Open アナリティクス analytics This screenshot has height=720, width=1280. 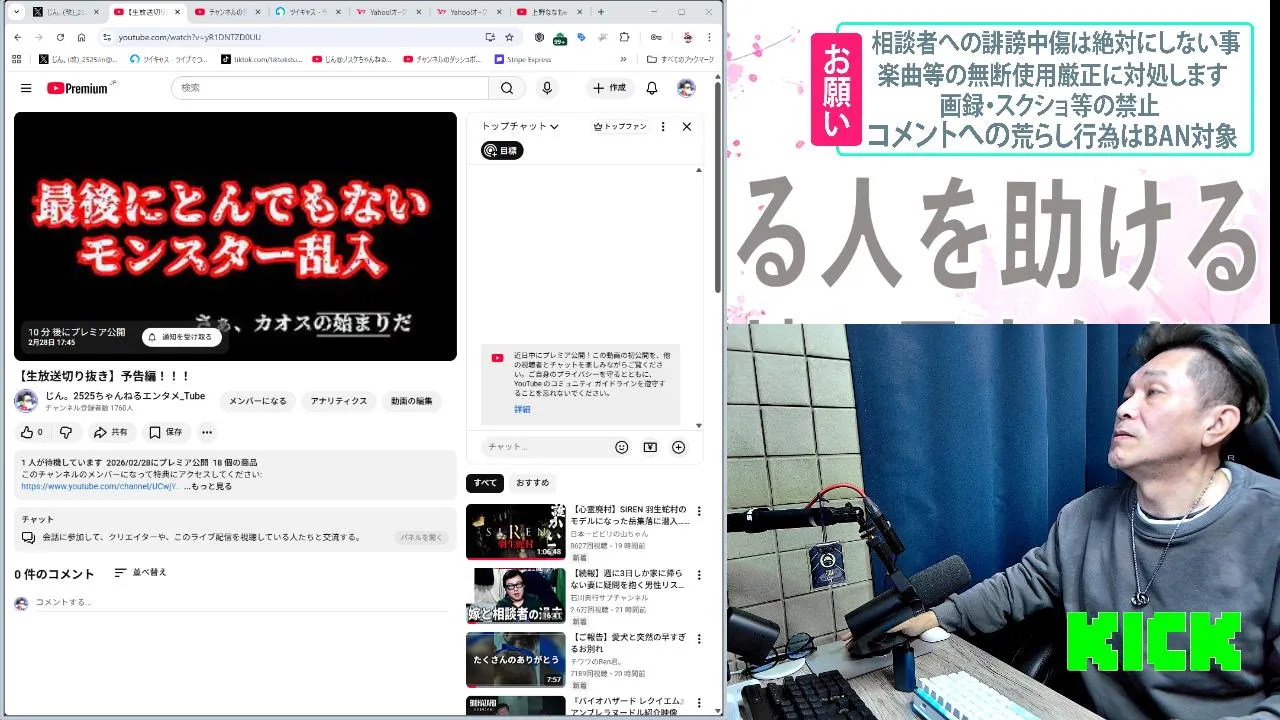[339, 401]
